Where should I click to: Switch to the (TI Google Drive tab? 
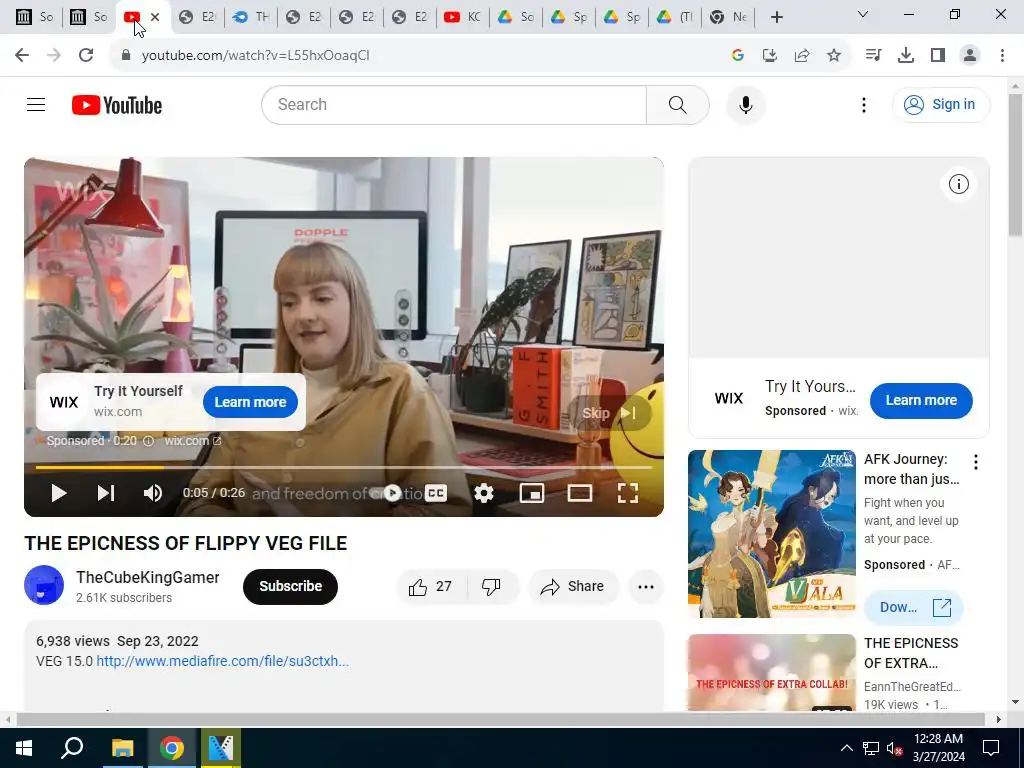click(675, 17)
